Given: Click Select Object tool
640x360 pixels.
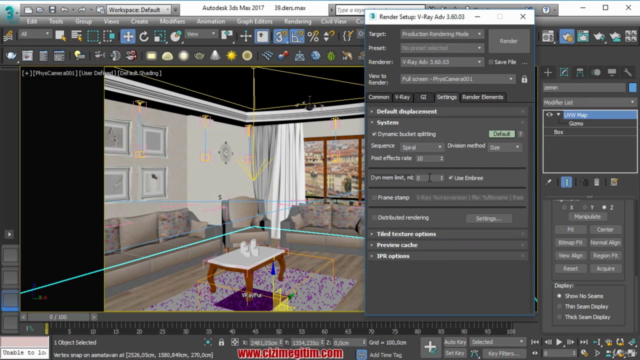Looking at the screenshot, I should point(60,36).
